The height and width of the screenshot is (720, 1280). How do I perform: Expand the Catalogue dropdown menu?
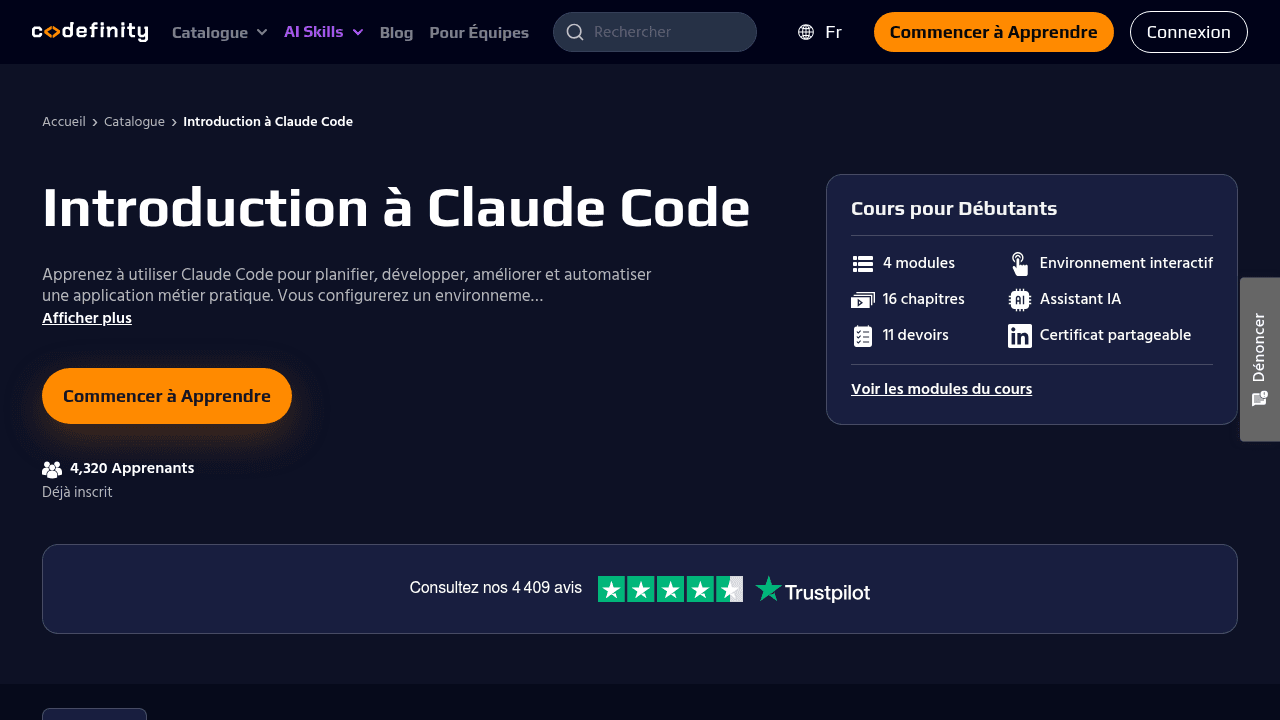point(219,32)
